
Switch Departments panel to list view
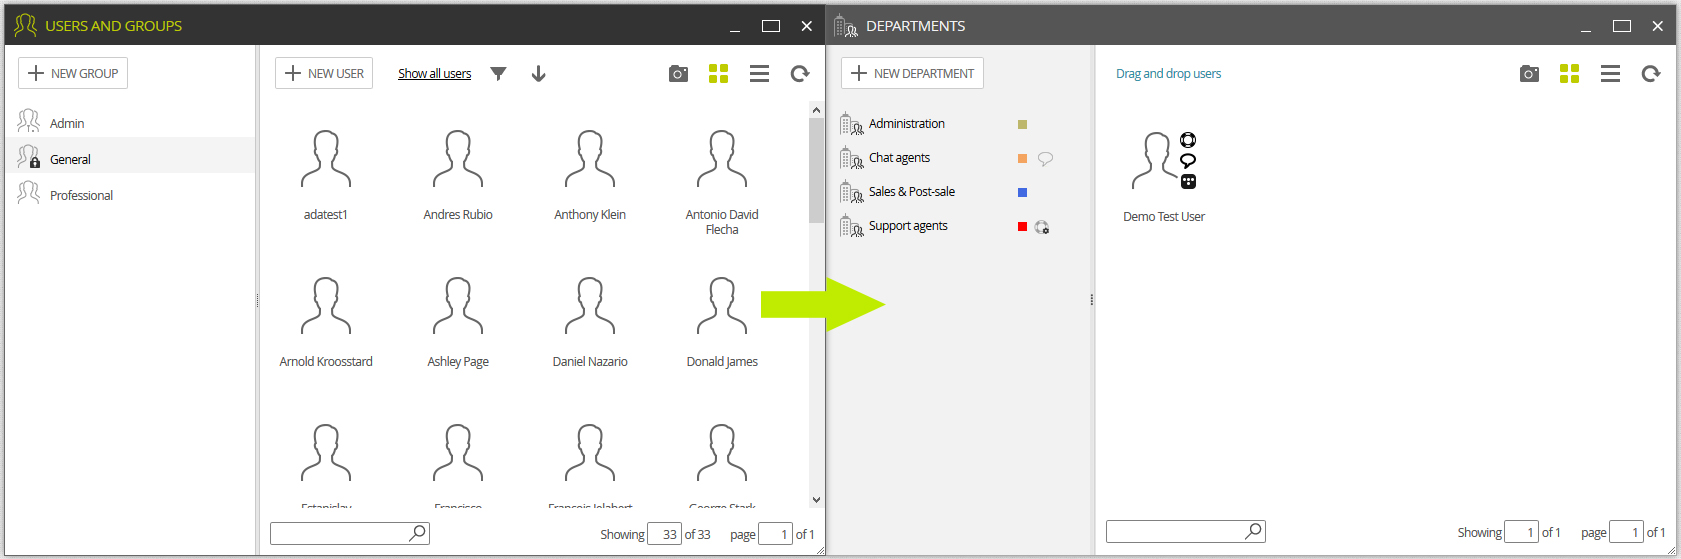coord(1610,73)
